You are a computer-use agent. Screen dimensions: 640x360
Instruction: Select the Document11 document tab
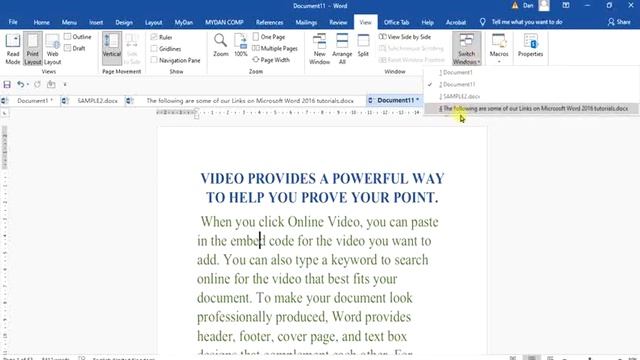(x=395, y=100)
